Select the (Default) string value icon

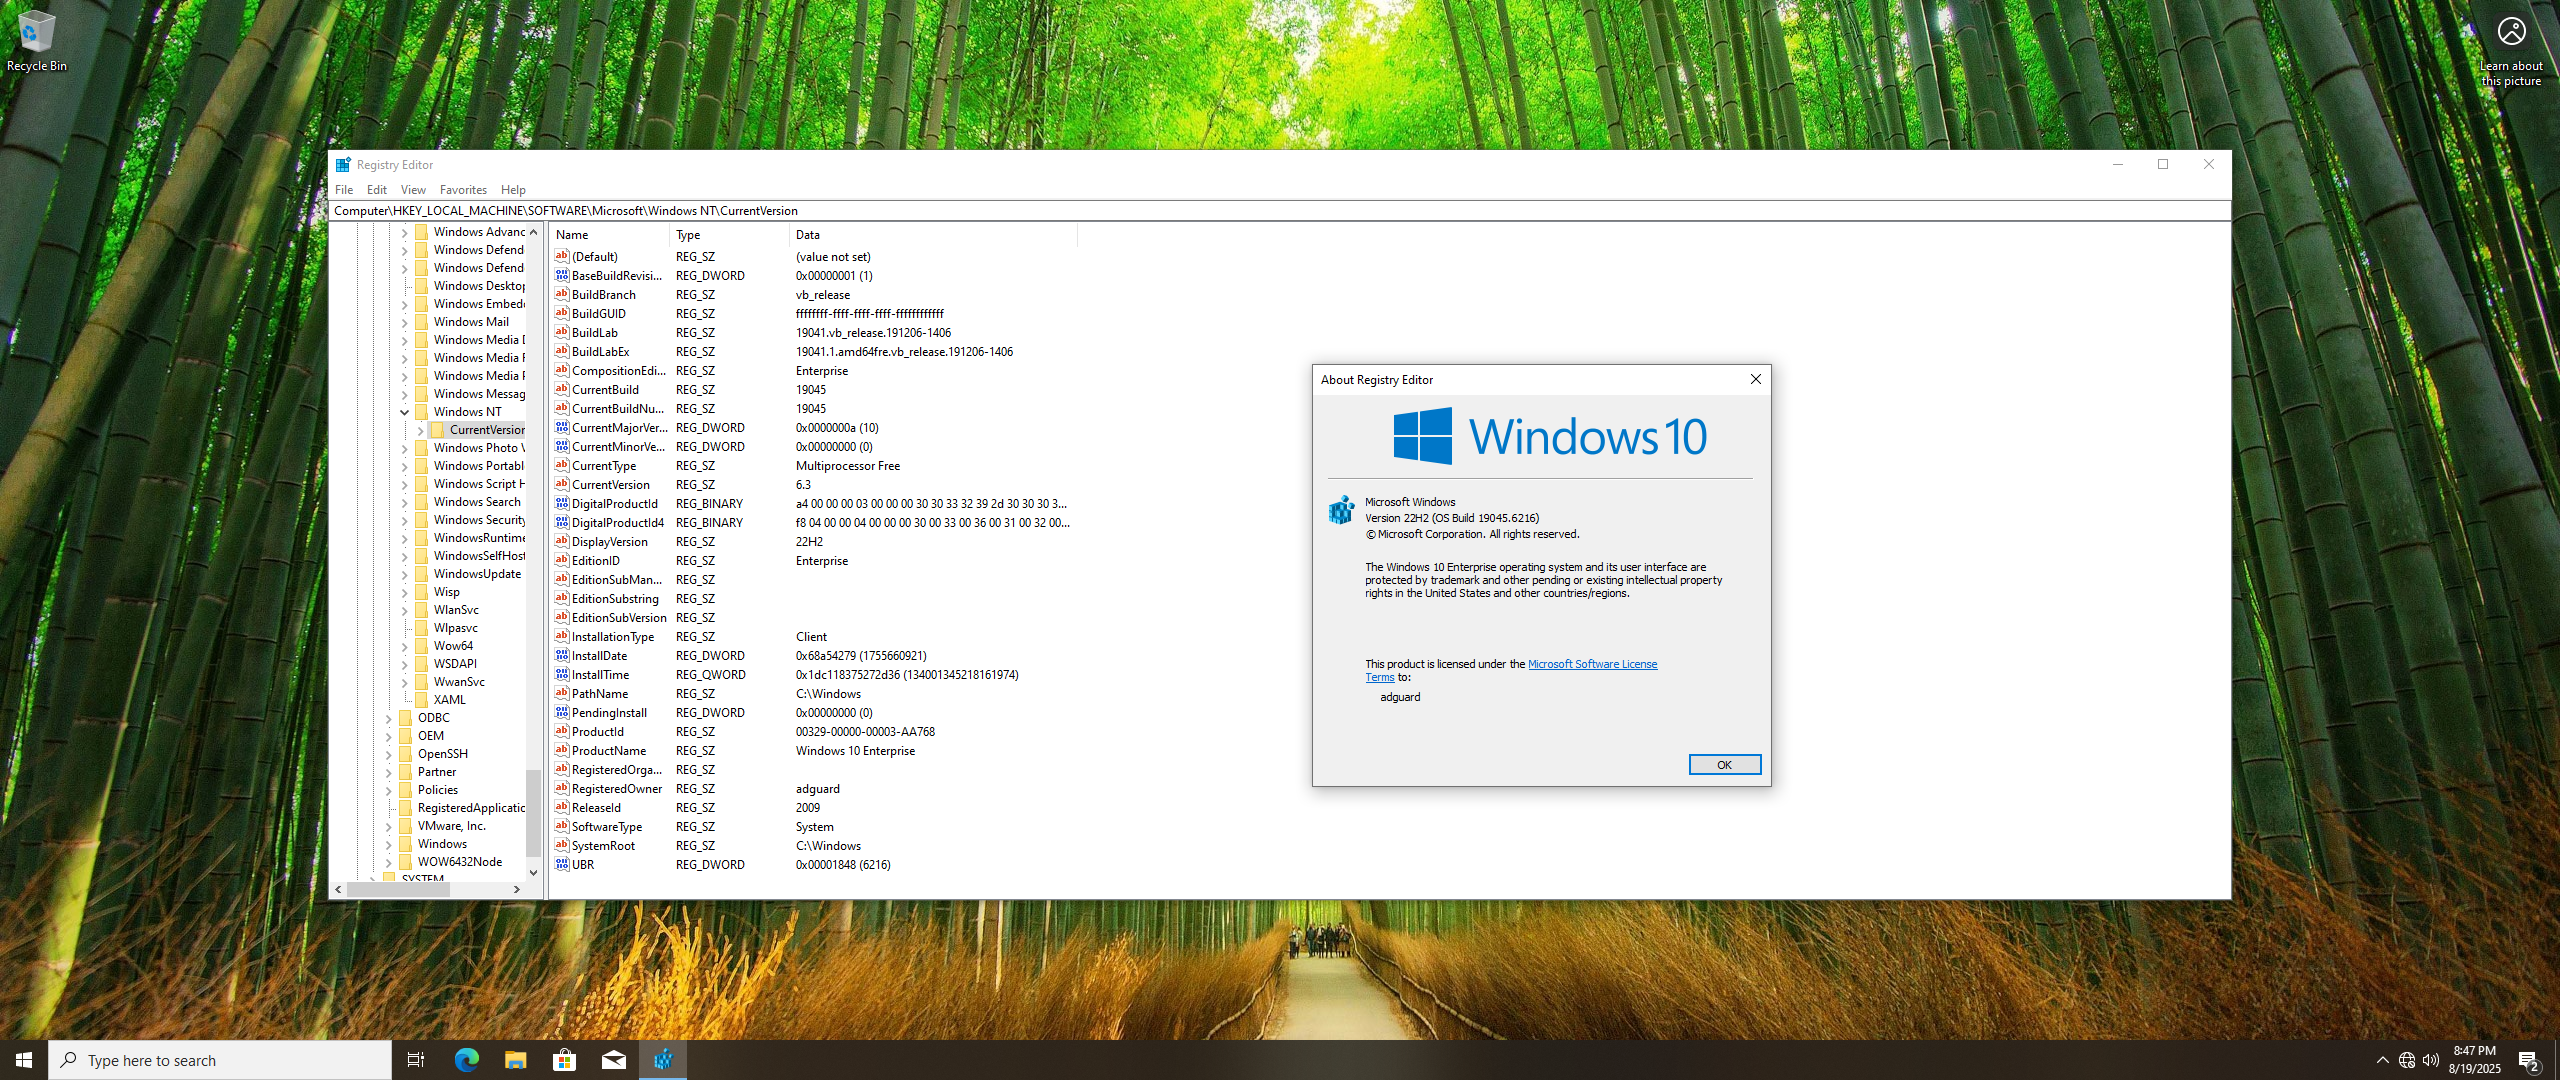tap(562, 256)
